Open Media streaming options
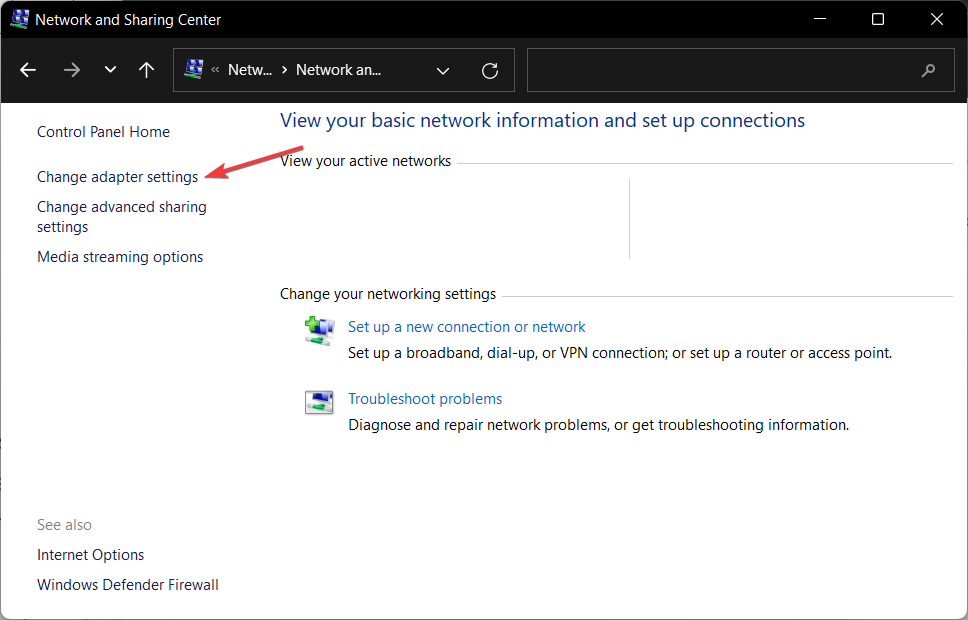Screen dimensions: 968x620 (x=120, y=257)
